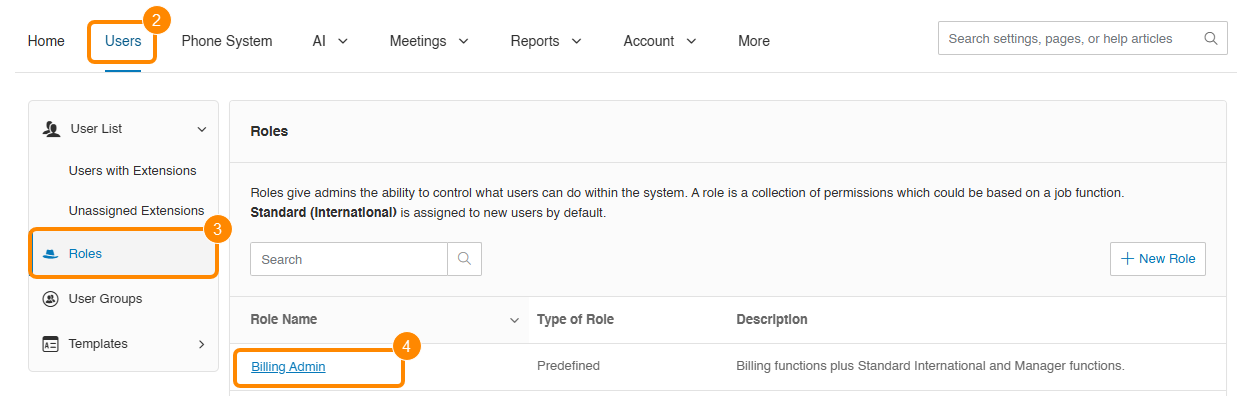This screenshot has width=1254, height=411.
Task: Click the magnifier icon in top search bar
Action: point(1211,39)
